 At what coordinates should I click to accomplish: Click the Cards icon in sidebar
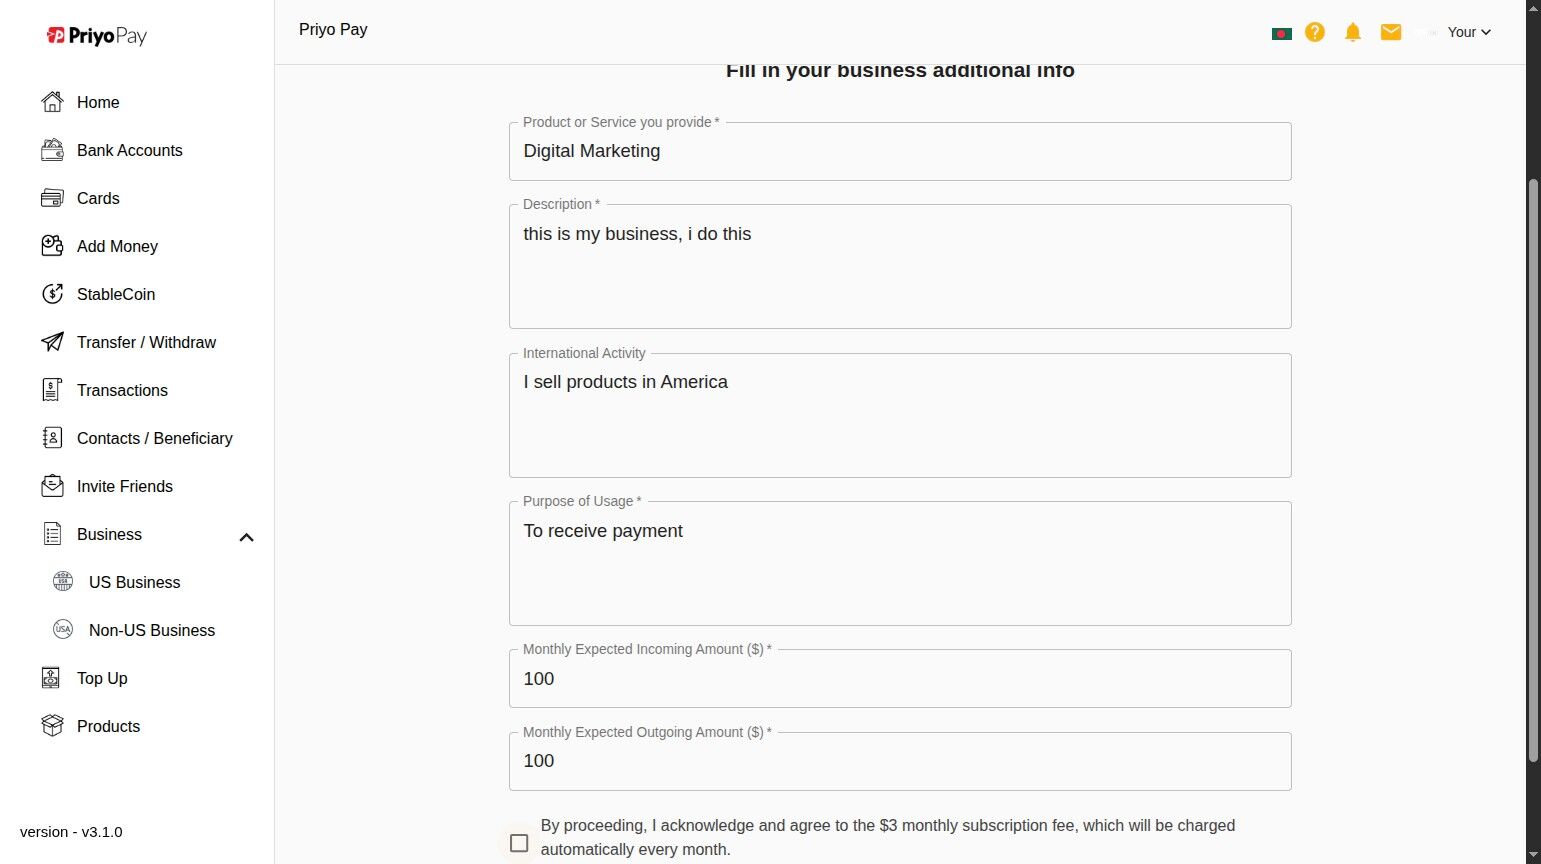click(52, 198)
